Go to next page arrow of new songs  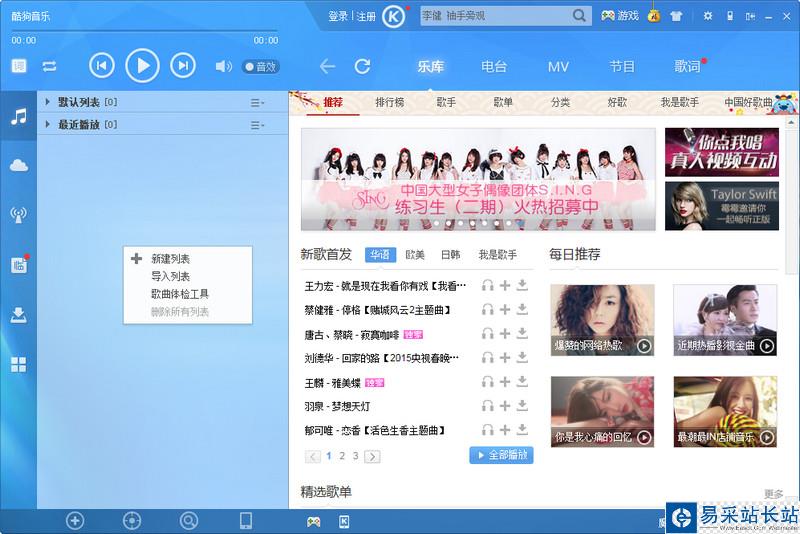click(x=372, y=457)
